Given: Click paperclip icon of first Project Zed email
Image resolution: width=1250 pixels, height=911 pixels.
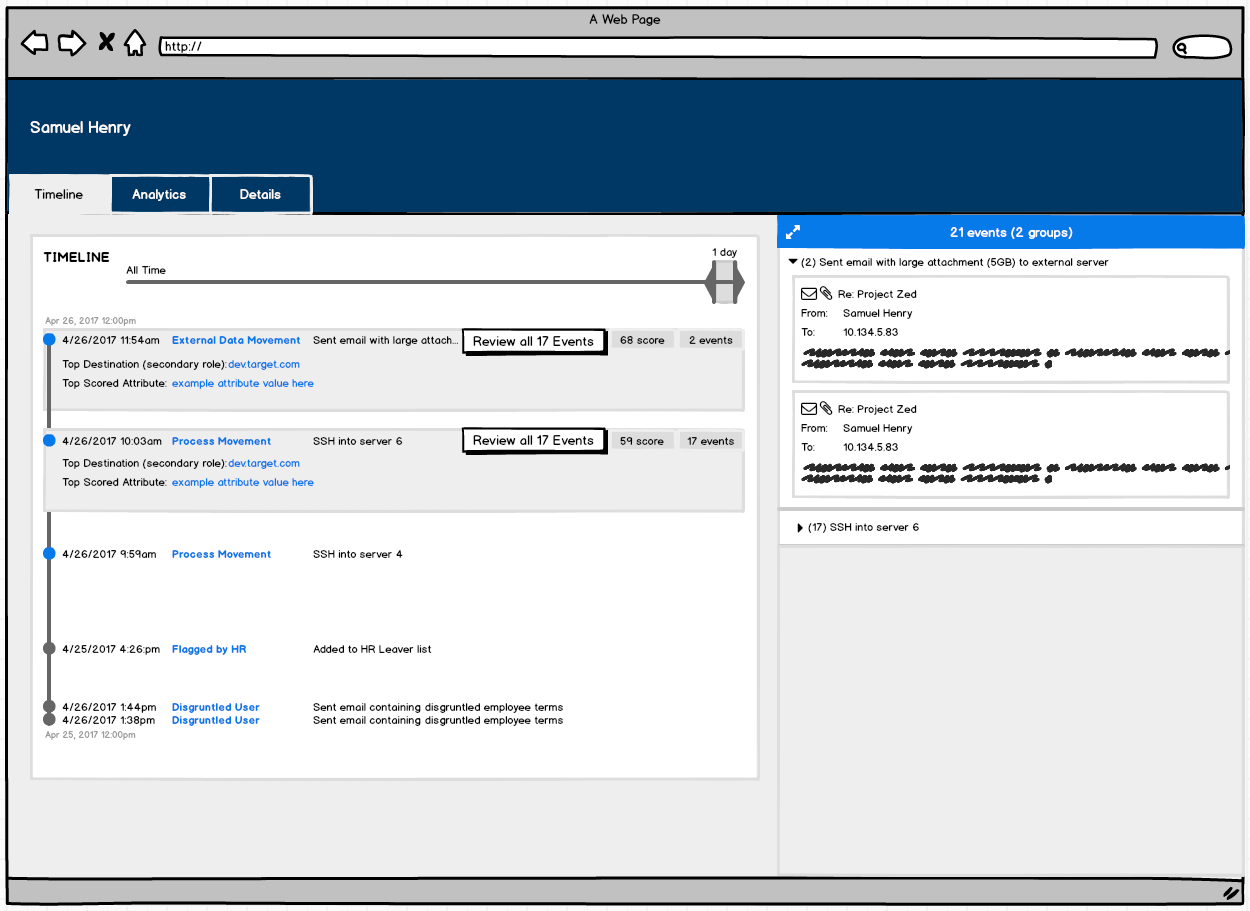Looking at the screenshot, I should (x=826, y=294).
